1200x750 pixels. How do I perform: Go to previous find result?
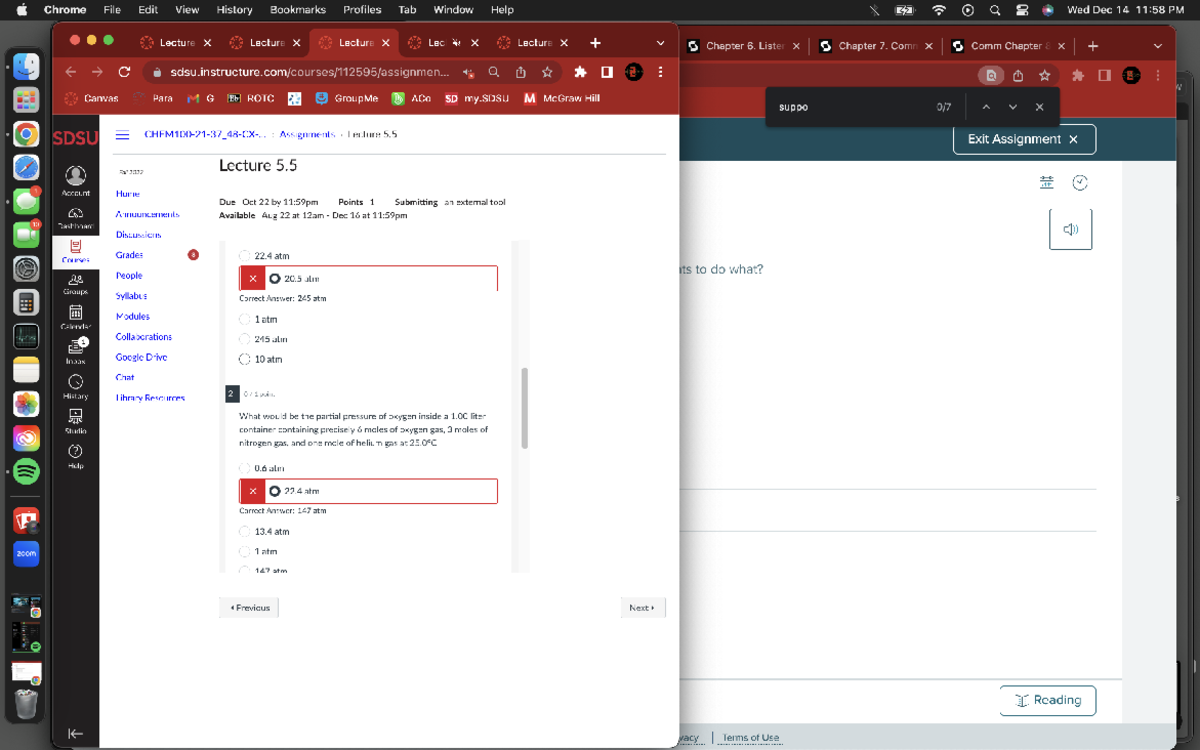[x=986, y=107]
